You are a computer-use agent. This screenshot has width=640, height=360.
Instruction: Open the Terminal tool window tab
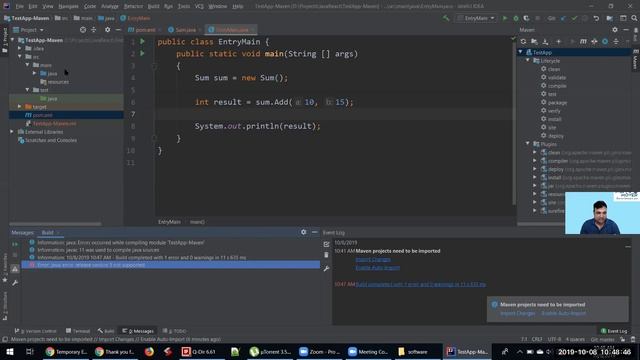(78, 331)
